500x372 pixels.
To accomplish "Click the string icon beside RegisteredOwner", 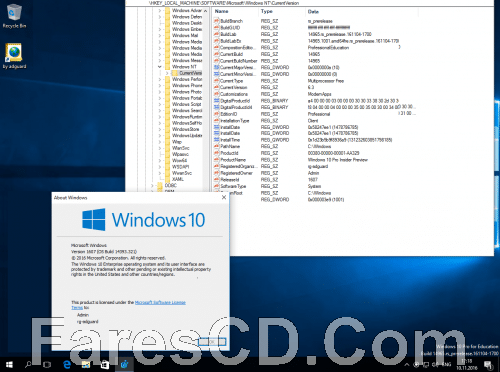I will 216,173.
